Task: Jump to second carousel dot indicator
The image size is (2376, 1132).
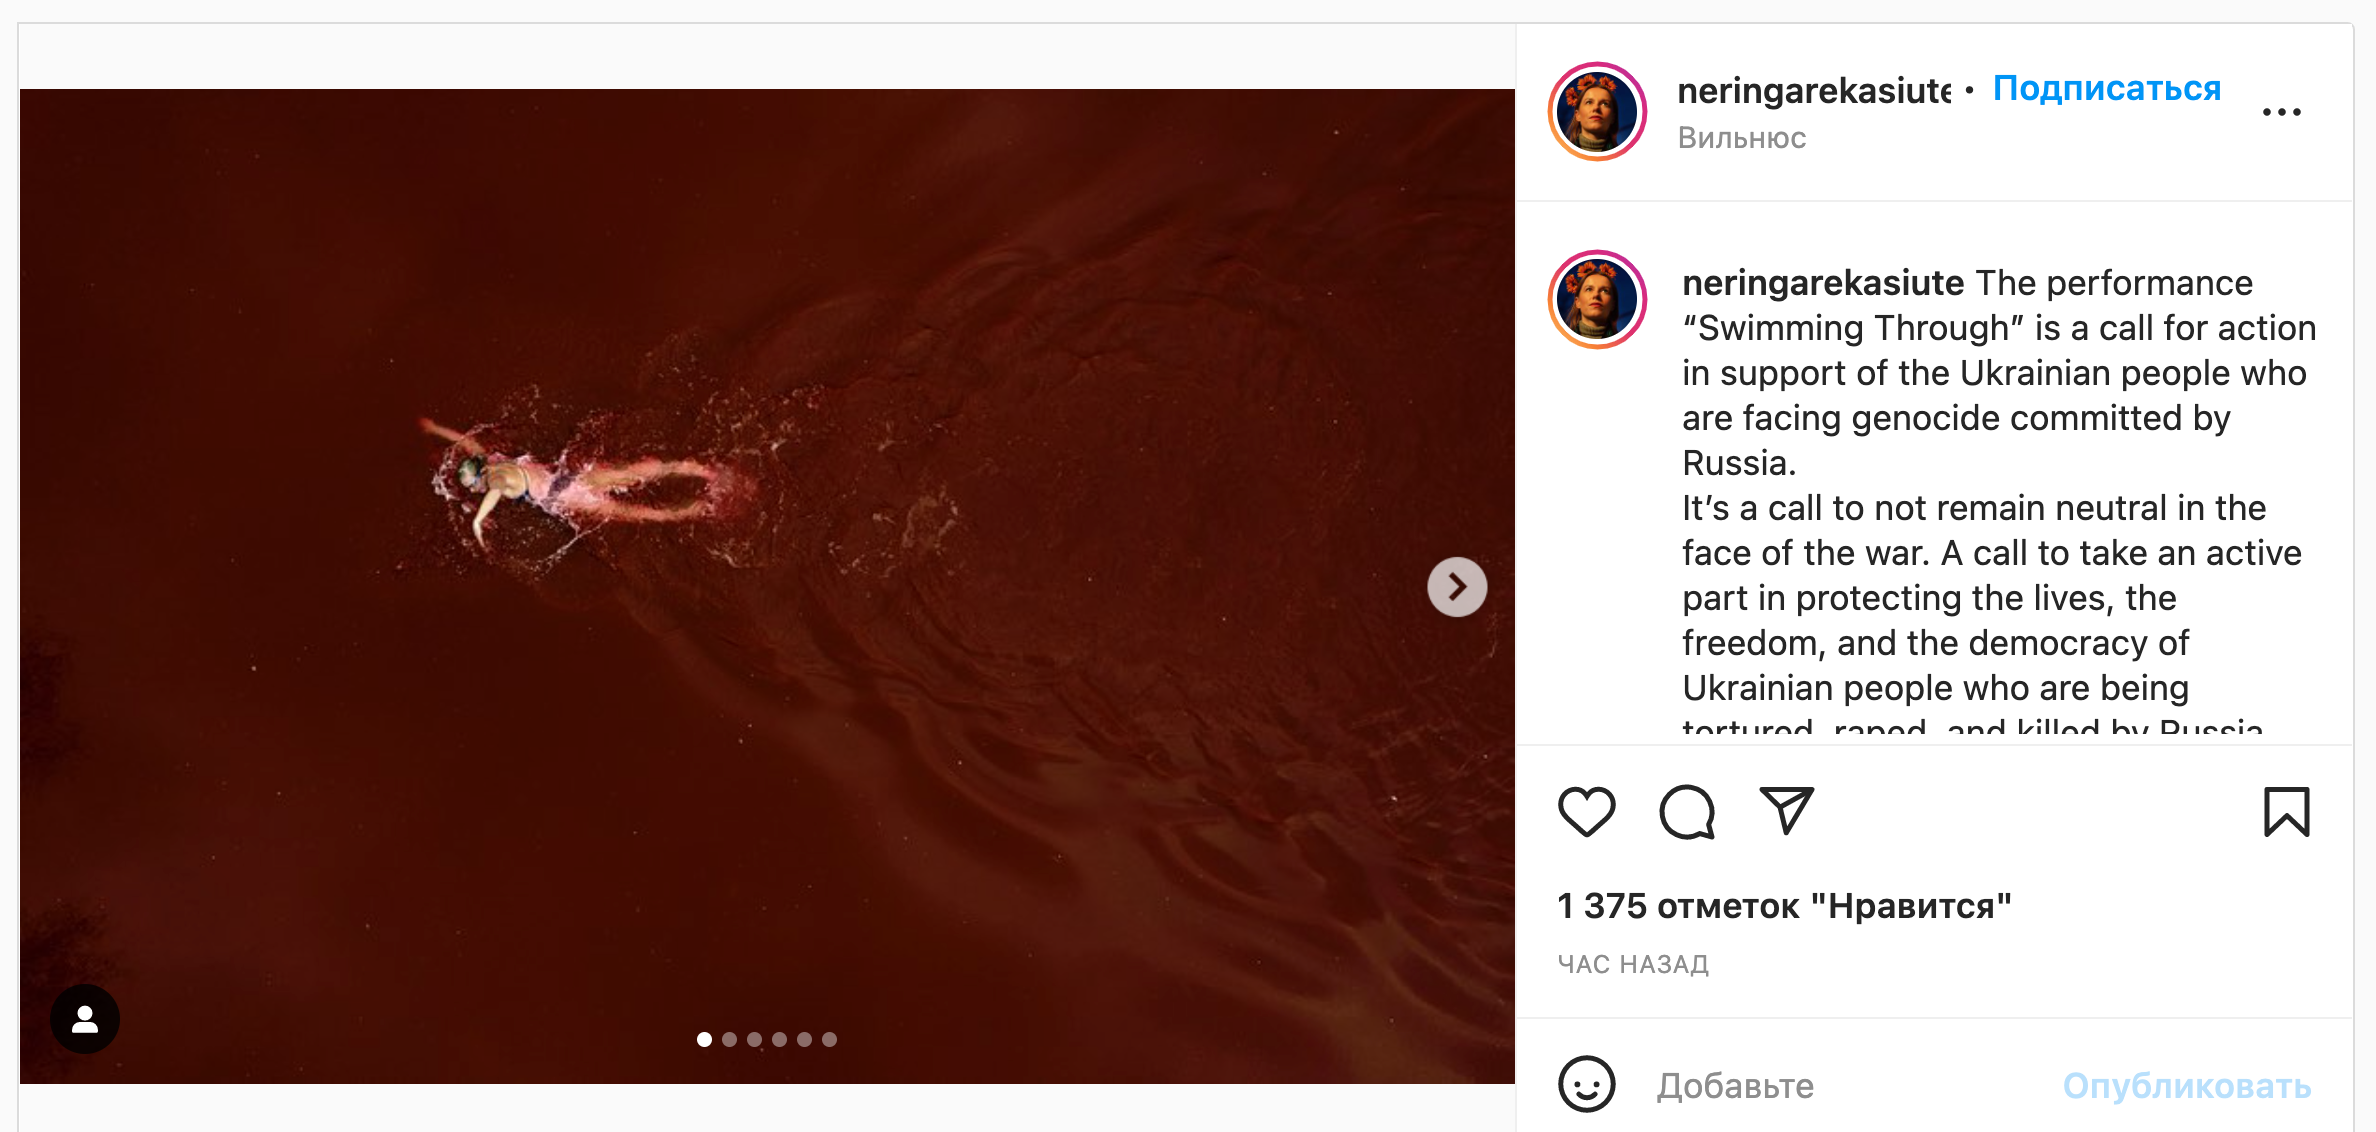Action: [x=730, y=1040]
